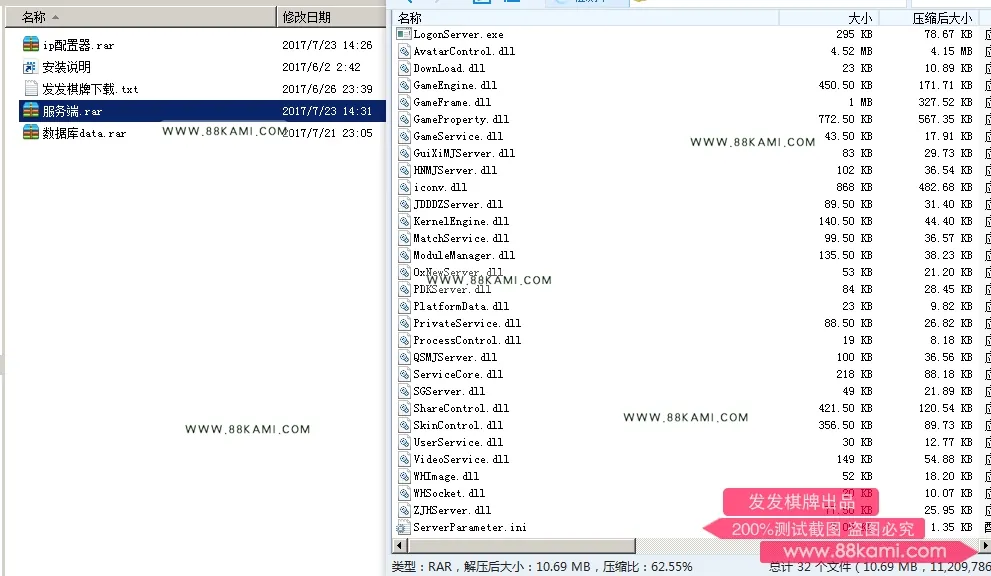Select the highlighted 服务端.rar row

click(202, 111)
